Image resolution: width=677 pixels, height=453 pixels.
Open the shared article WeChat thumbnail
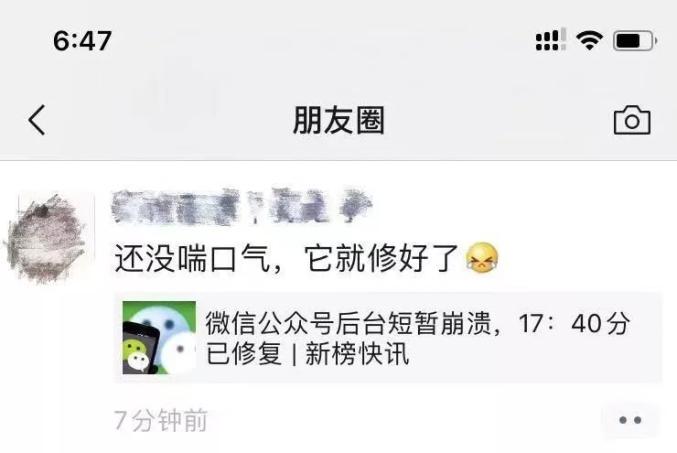tap(159, 338)
